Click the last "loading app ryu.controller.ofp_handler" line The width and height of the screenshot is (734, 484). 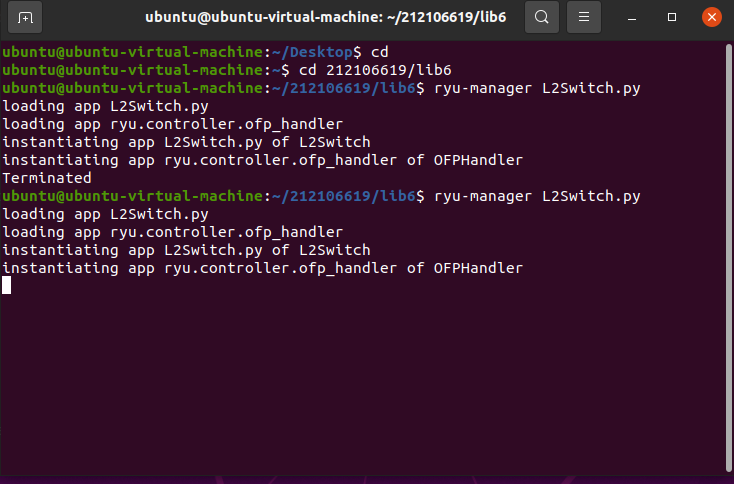pos(172,232)
